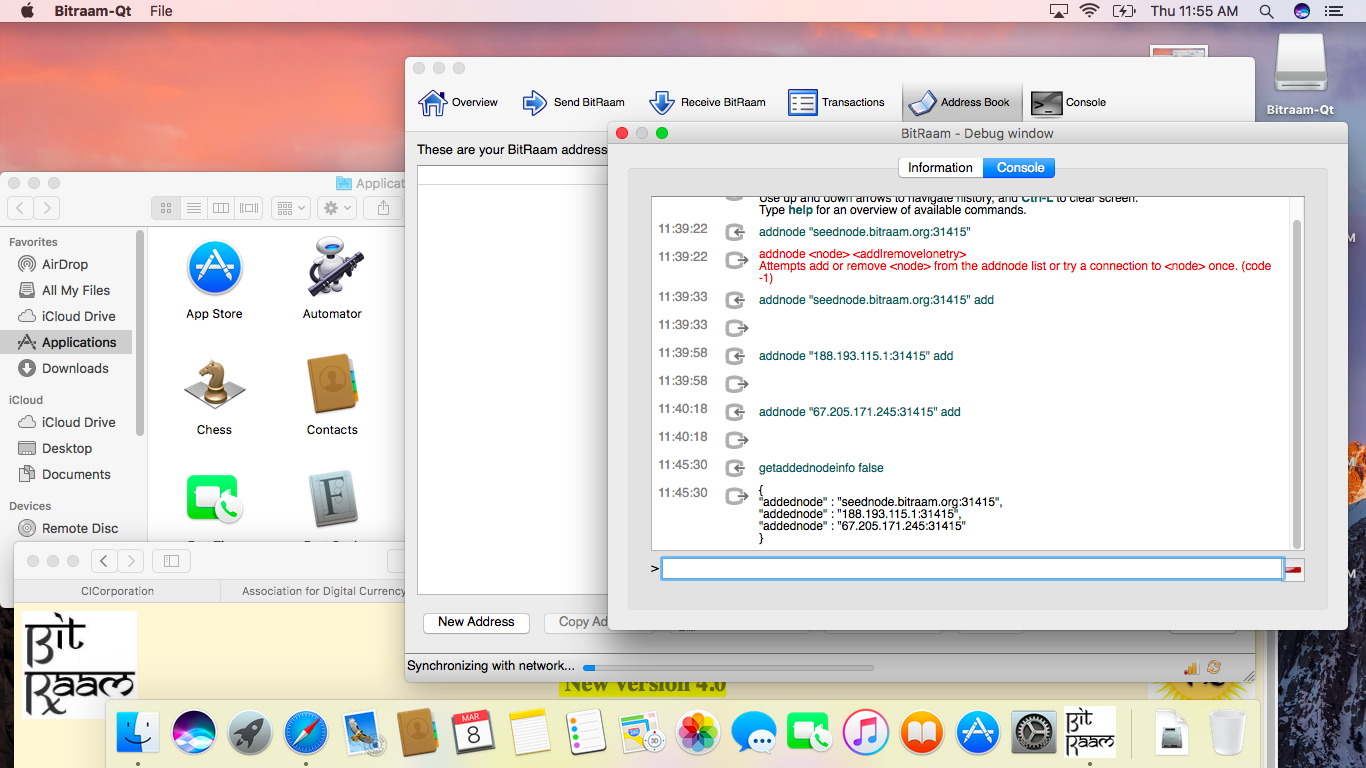Screen dimensions: 1366x768
Task: Show the Transactions list
Action: 837,102
